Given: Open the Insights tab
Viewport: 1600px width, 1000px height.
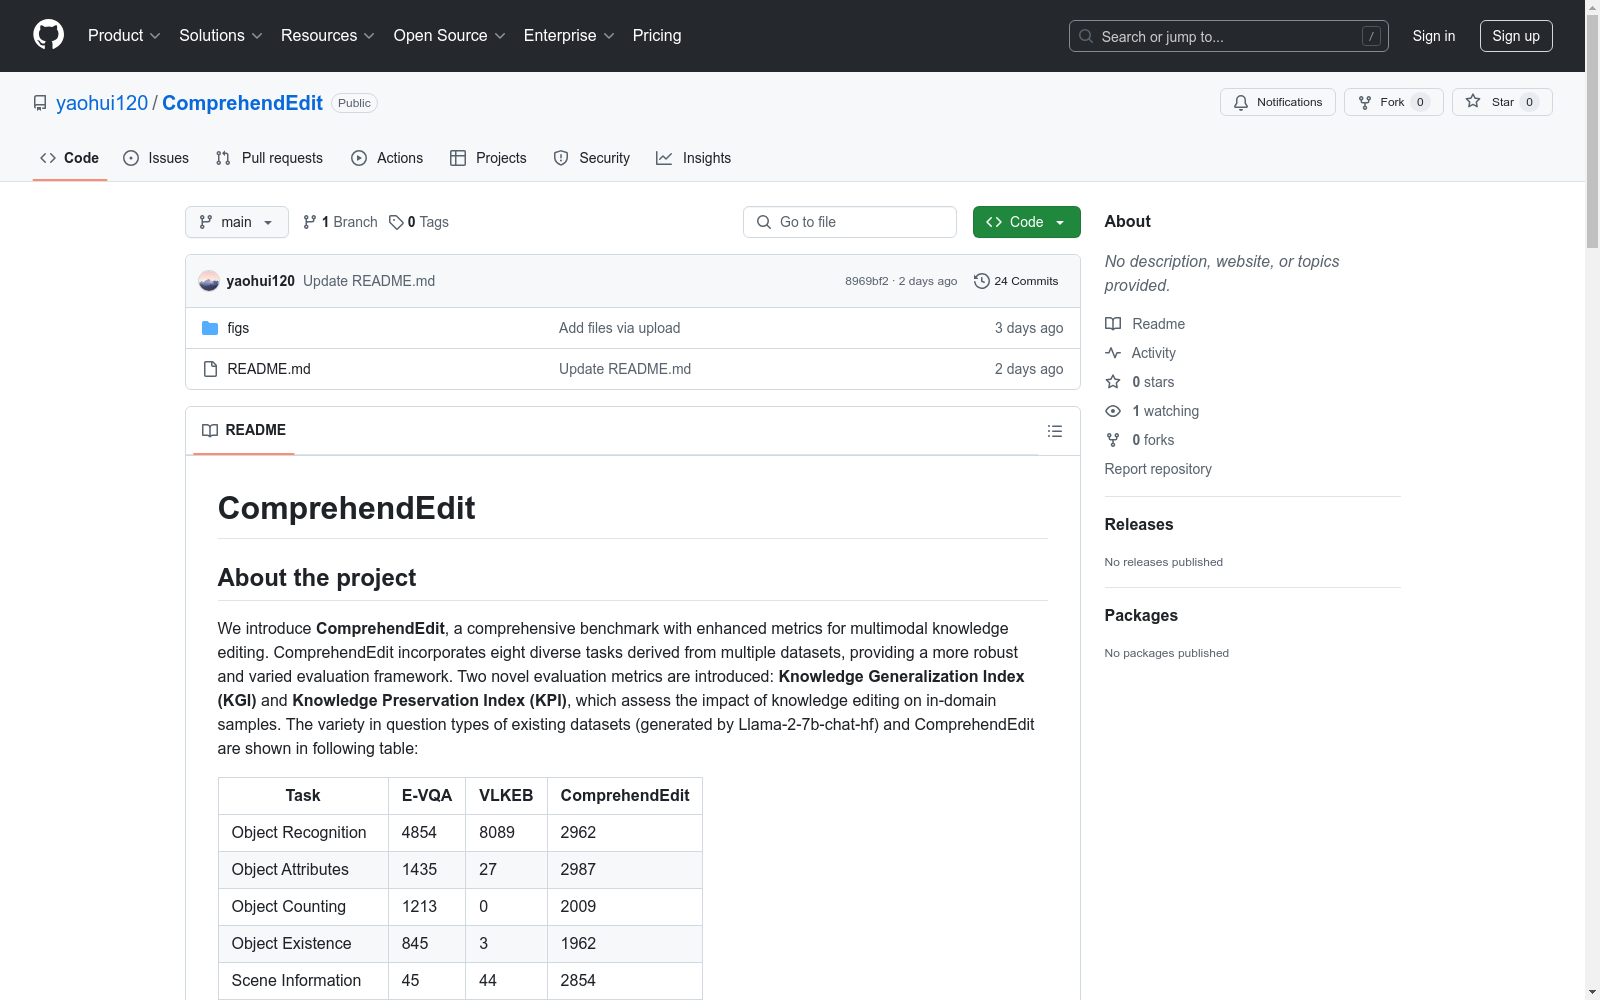Looking at the screenshot, I should (x=694, y=158).
